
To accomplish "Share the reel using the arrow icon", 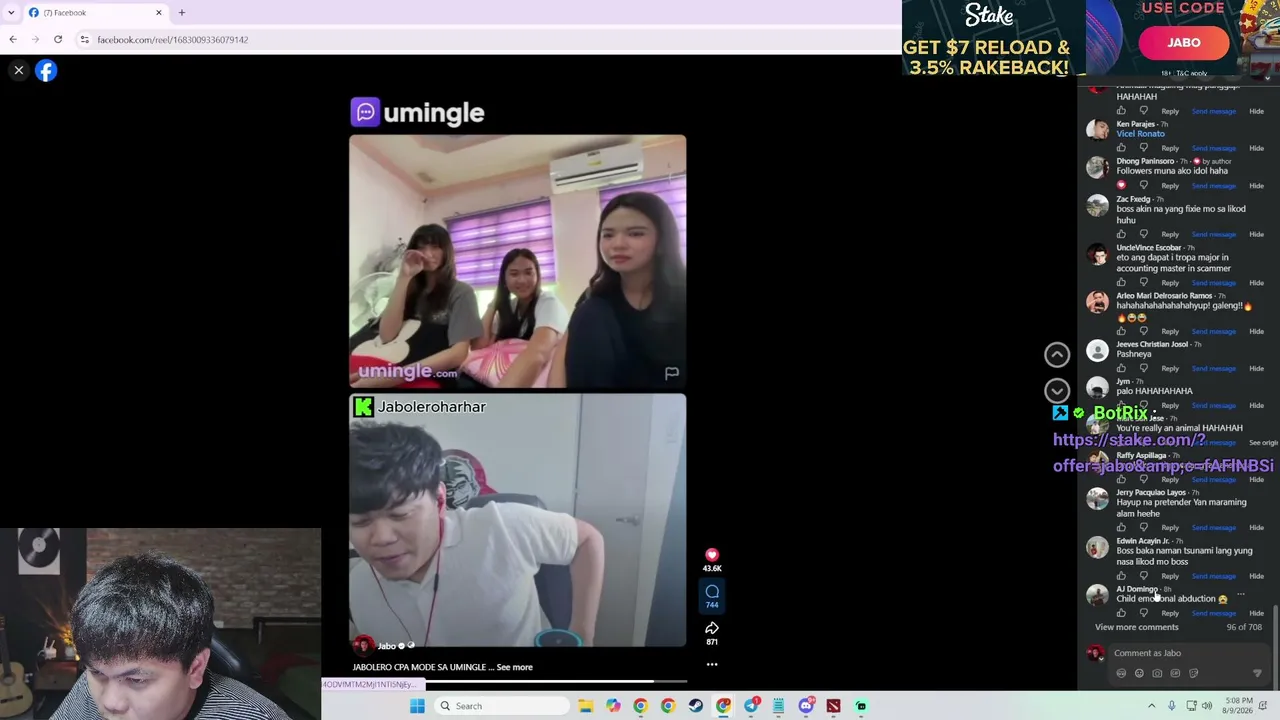I will [712, 628].
